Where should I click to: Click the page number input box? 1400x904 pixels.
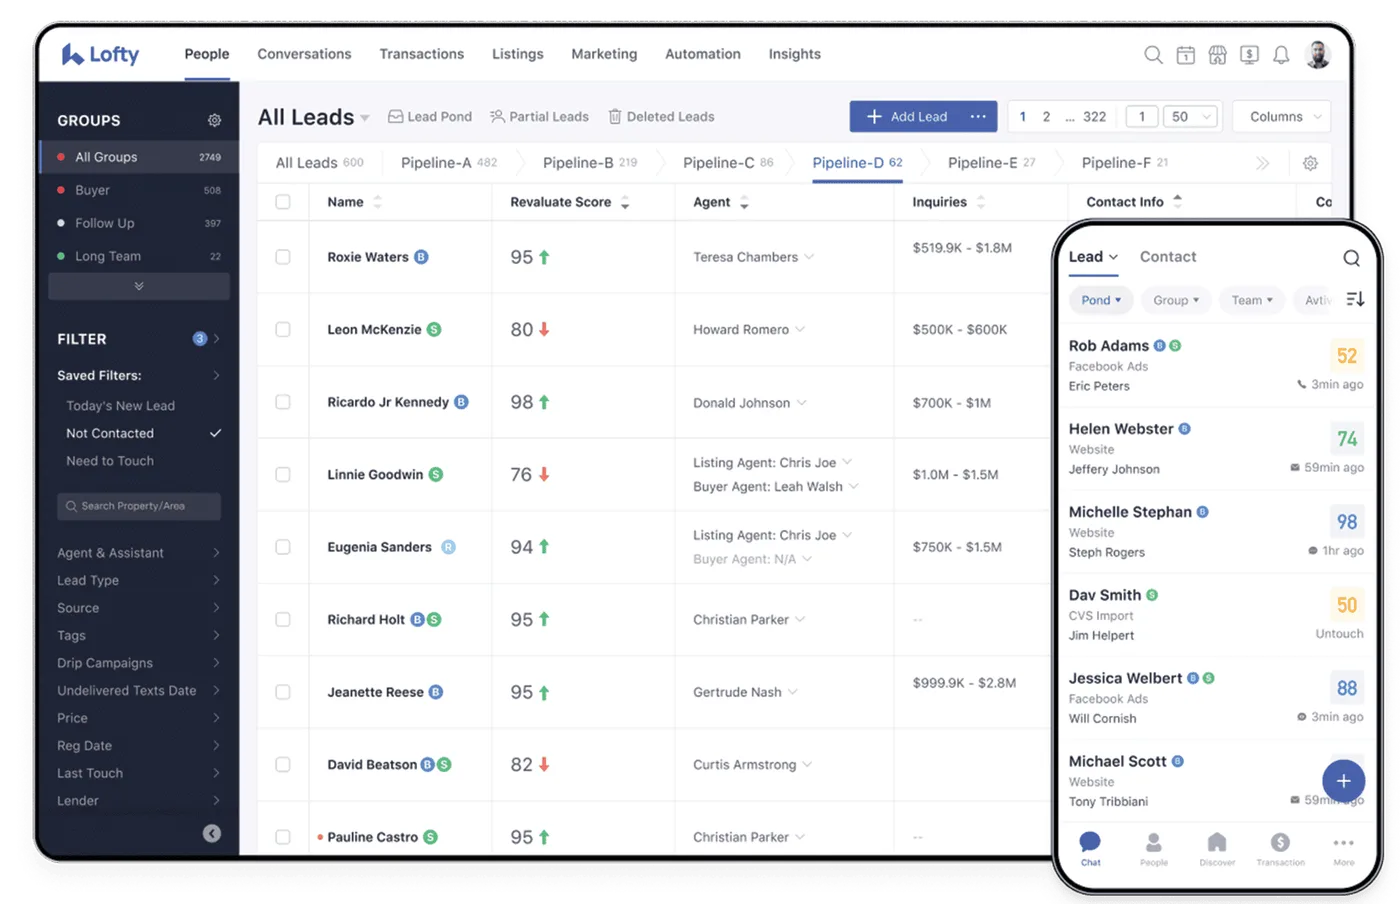(x=1141, y=116)
